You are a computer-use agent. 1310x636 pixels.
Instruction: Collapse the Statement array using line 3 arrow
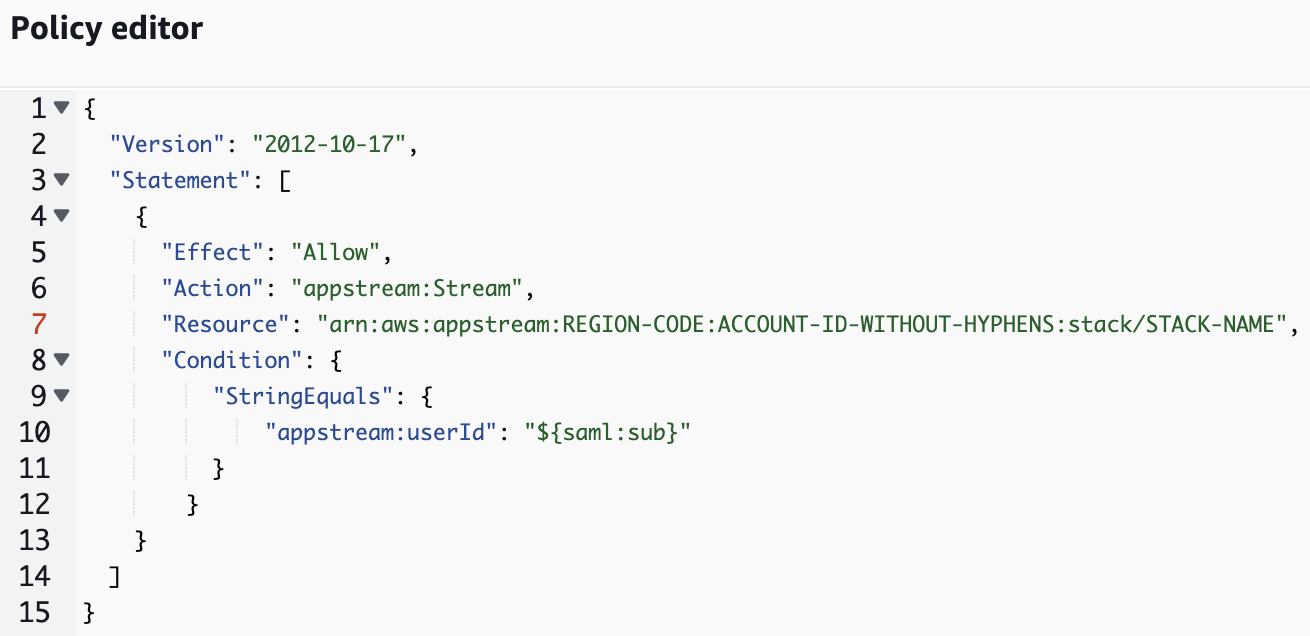62,180
